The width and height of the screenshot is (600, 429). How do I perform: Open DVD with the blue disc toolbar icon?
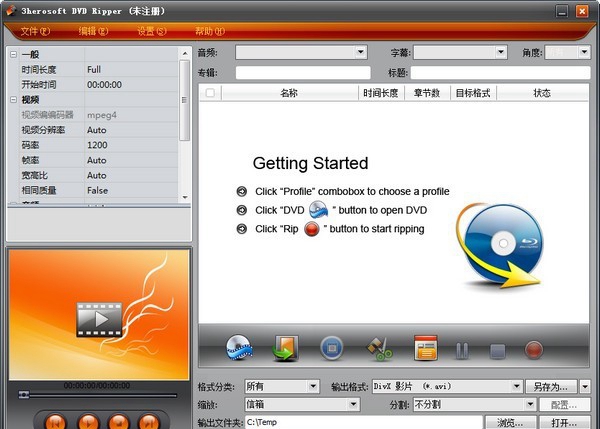point(239,347)
